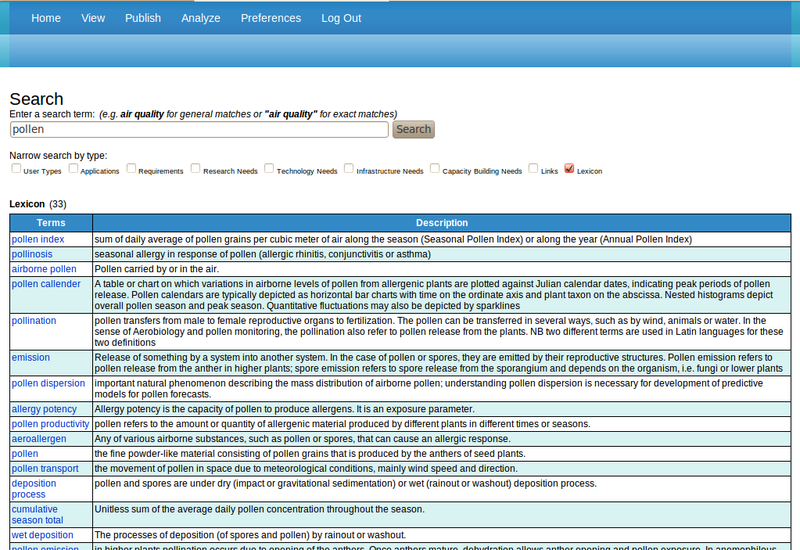Tick the Applications filter checkbox
This screenshot has height=550, width=800.
tap(74, 169)
